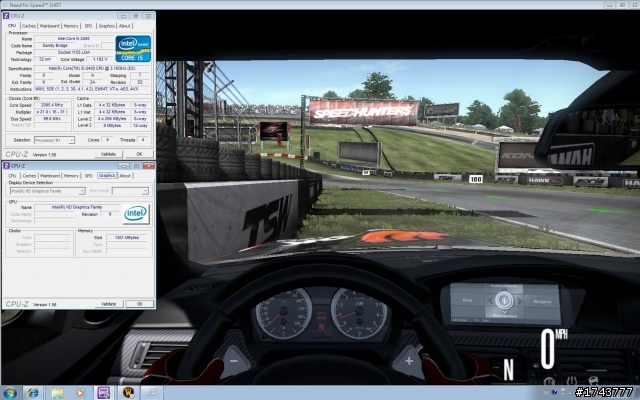This screenshot has width=640, height=400.
Task: Switch to Graphics tab in upper CPU-Z window
Action: click(x=107, y=26)
